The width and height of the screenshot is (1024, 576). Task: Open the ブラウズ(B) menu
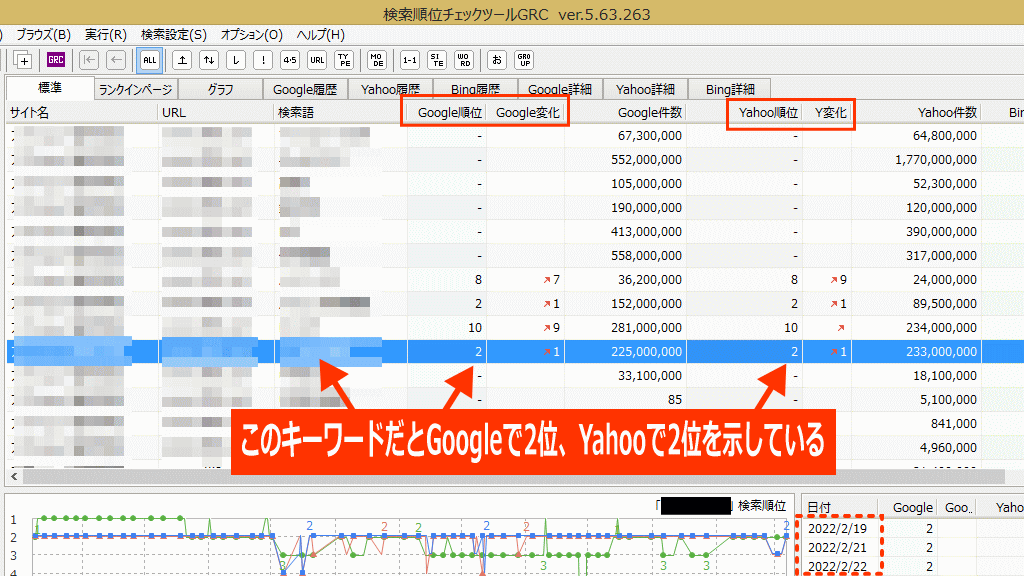click(43, 35)
